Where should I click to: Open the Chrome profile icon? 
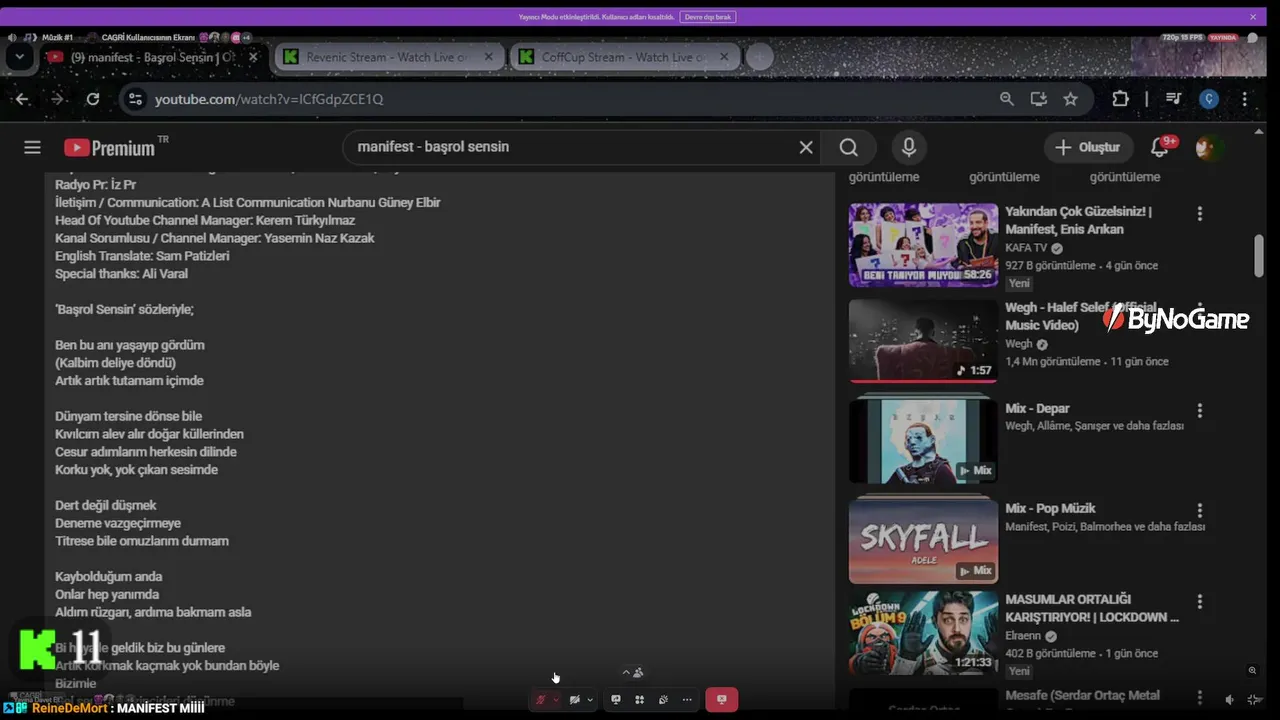tap(1210, 99)
